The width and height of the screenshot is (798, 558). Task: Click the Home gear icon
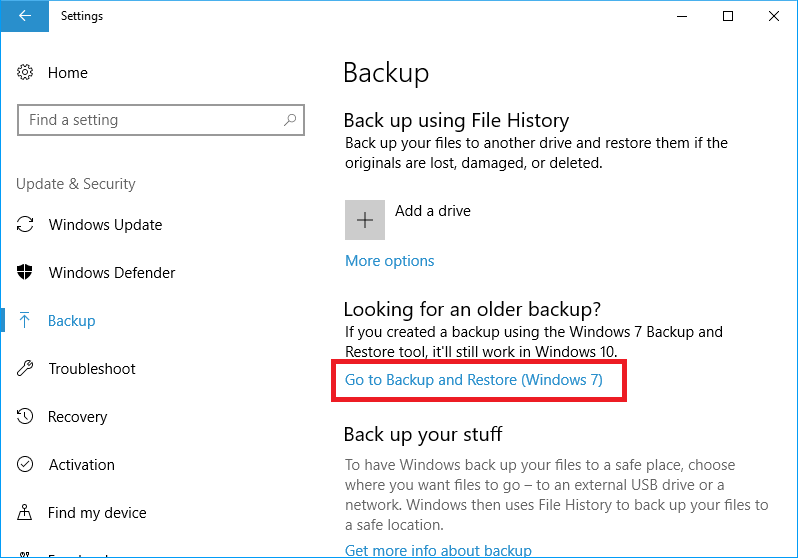tap(26, 73)
